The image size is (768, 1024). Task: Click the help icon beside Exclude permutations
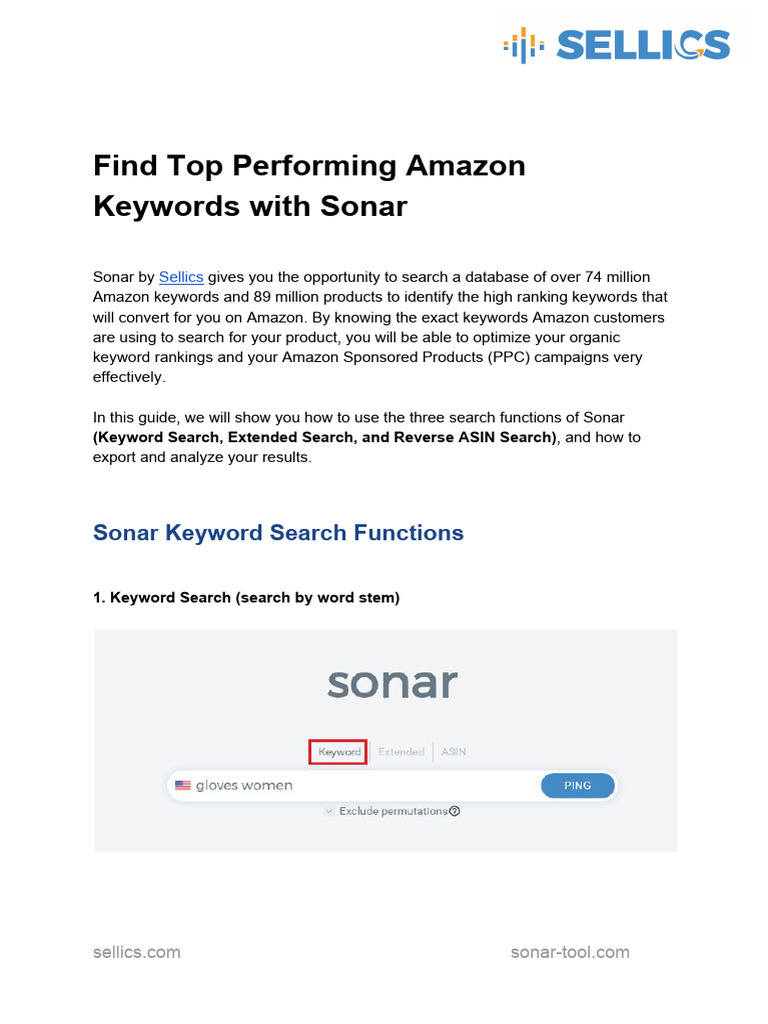[x=455, y=811]
